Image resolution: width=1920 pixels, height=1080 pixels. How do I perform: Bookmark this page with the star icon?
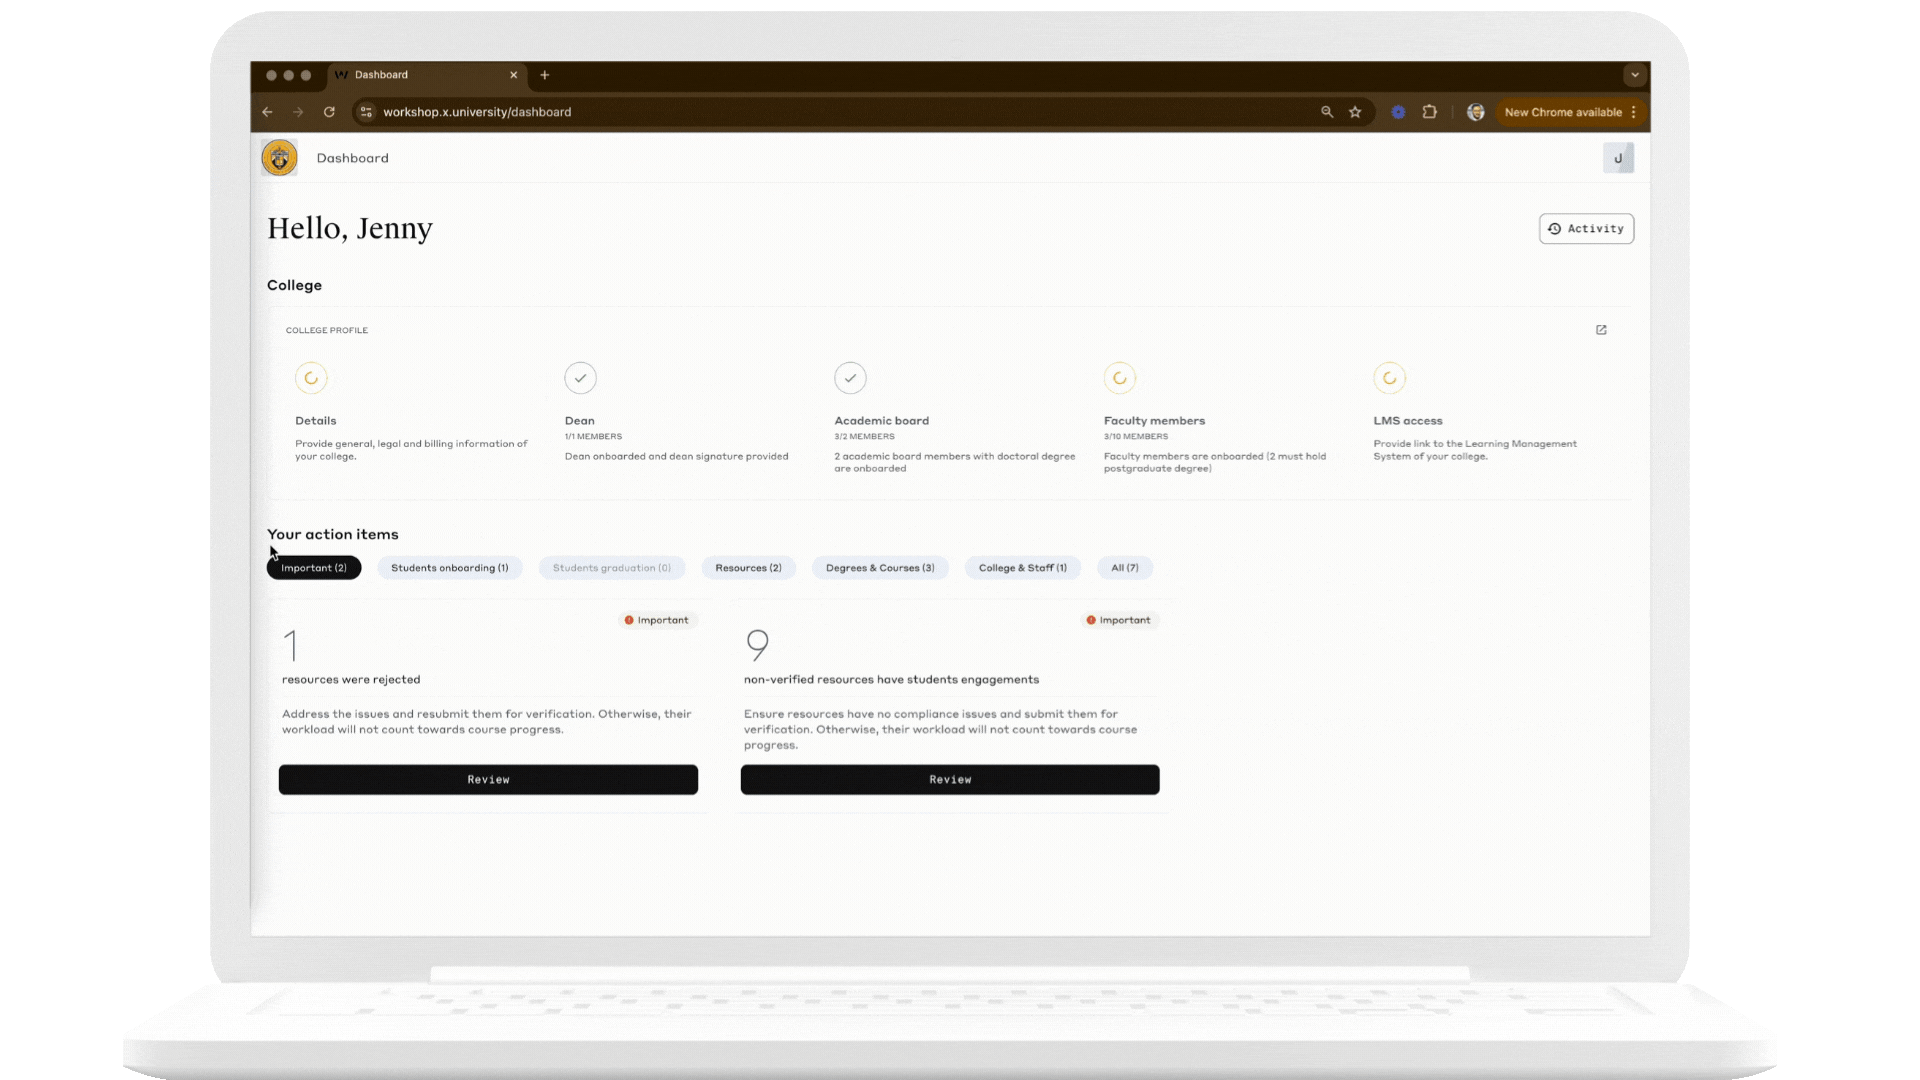[1355, 112]
